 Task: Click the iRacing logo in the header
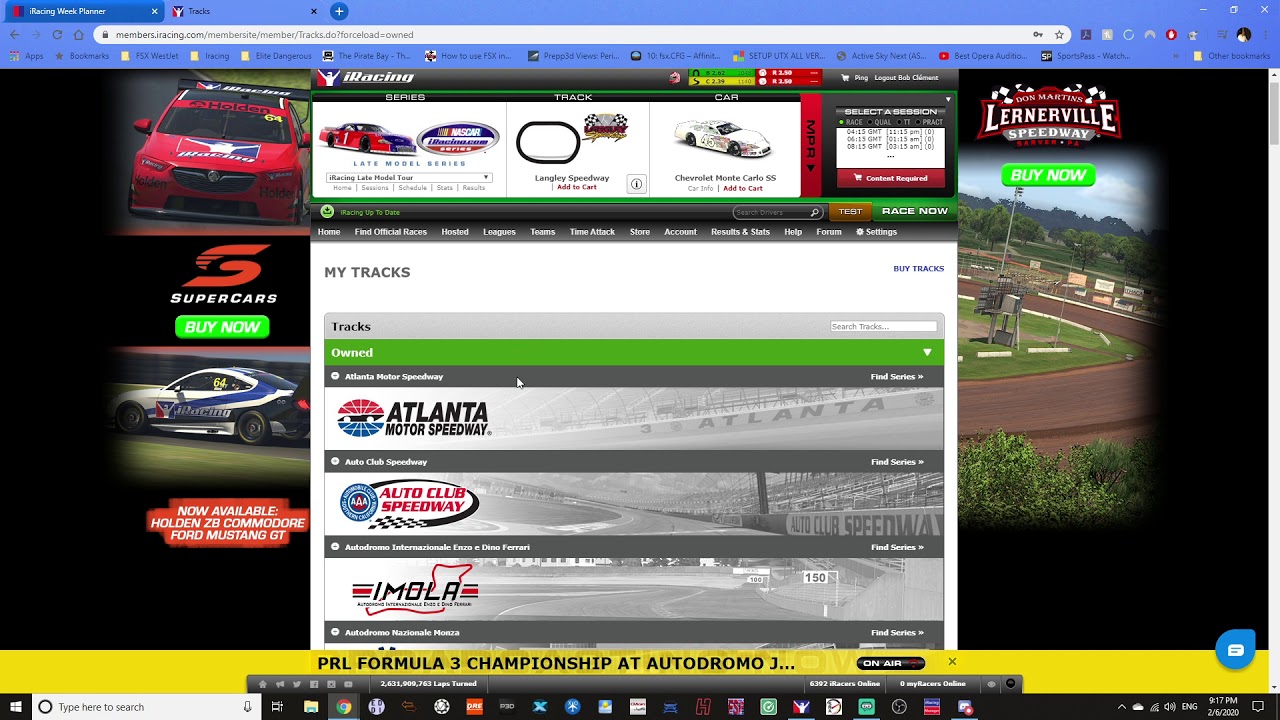click(365, 78)
